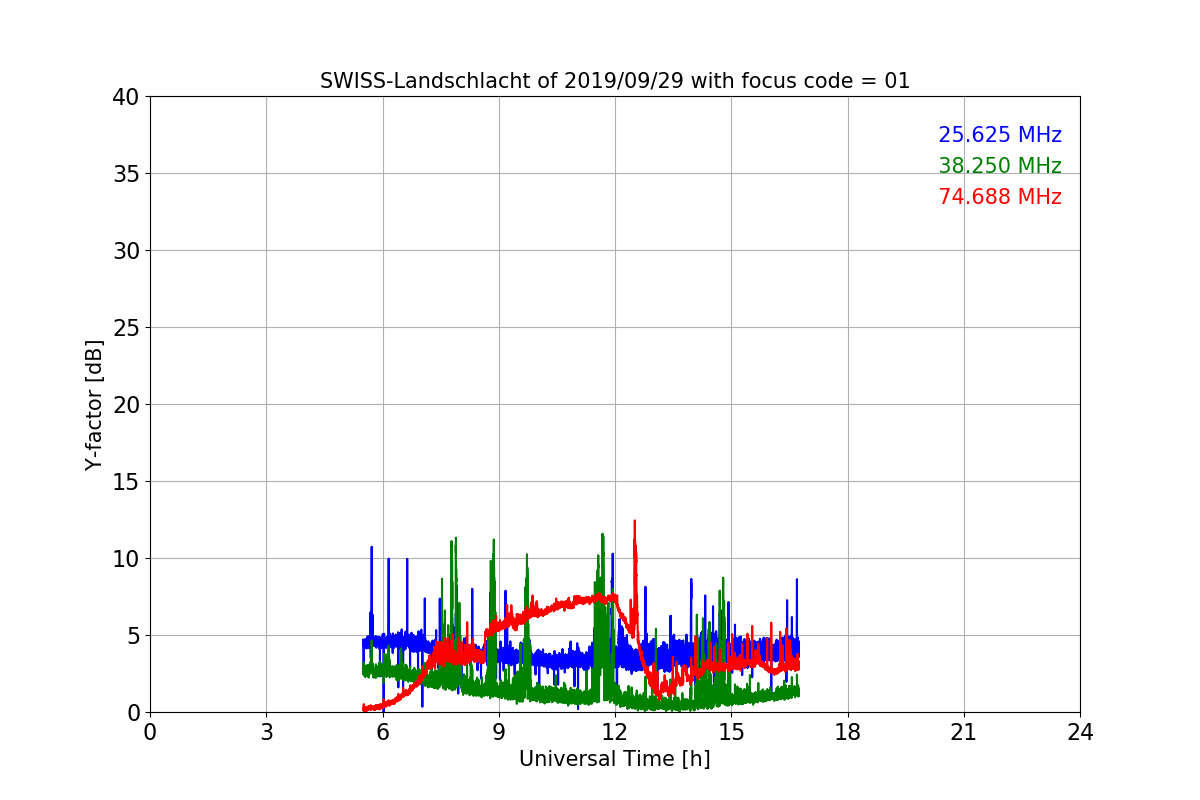Click the green spike peak near 12 h
The height and width of the screenshot is (800, 1200).
pos(602,536)
